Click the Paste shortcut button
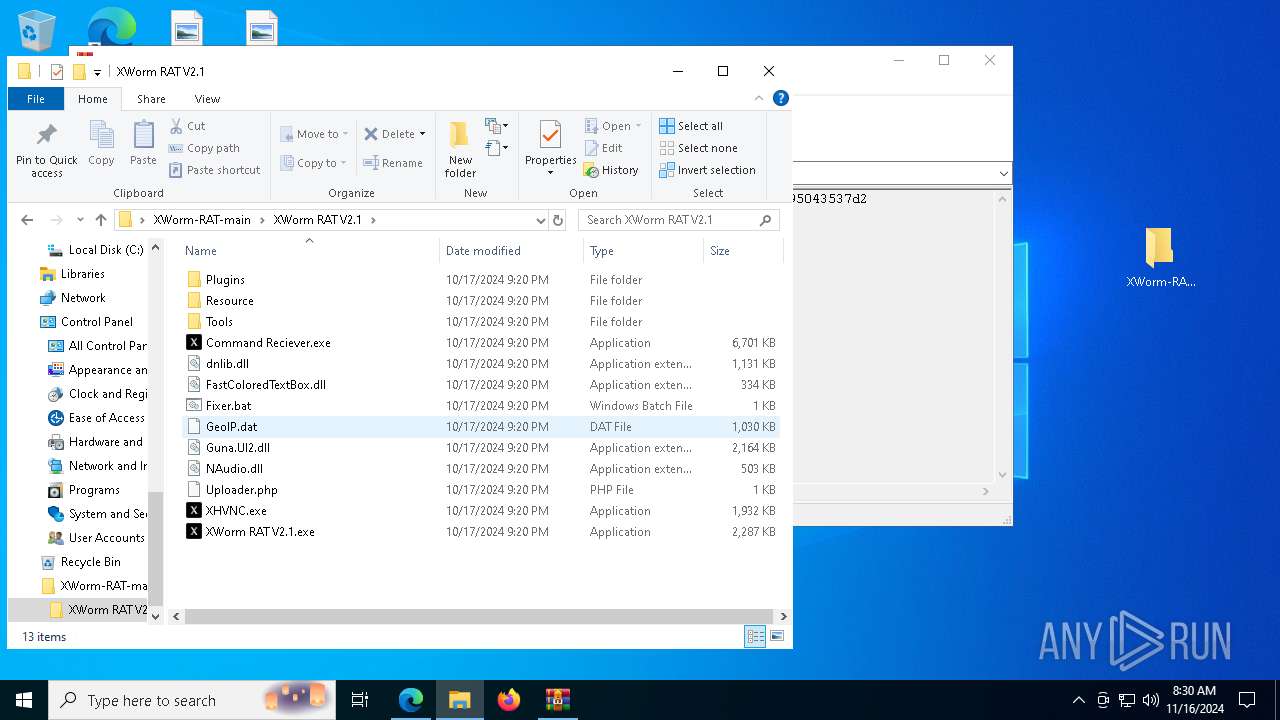This screenshot has width=1280, height=720. [215, 170]
